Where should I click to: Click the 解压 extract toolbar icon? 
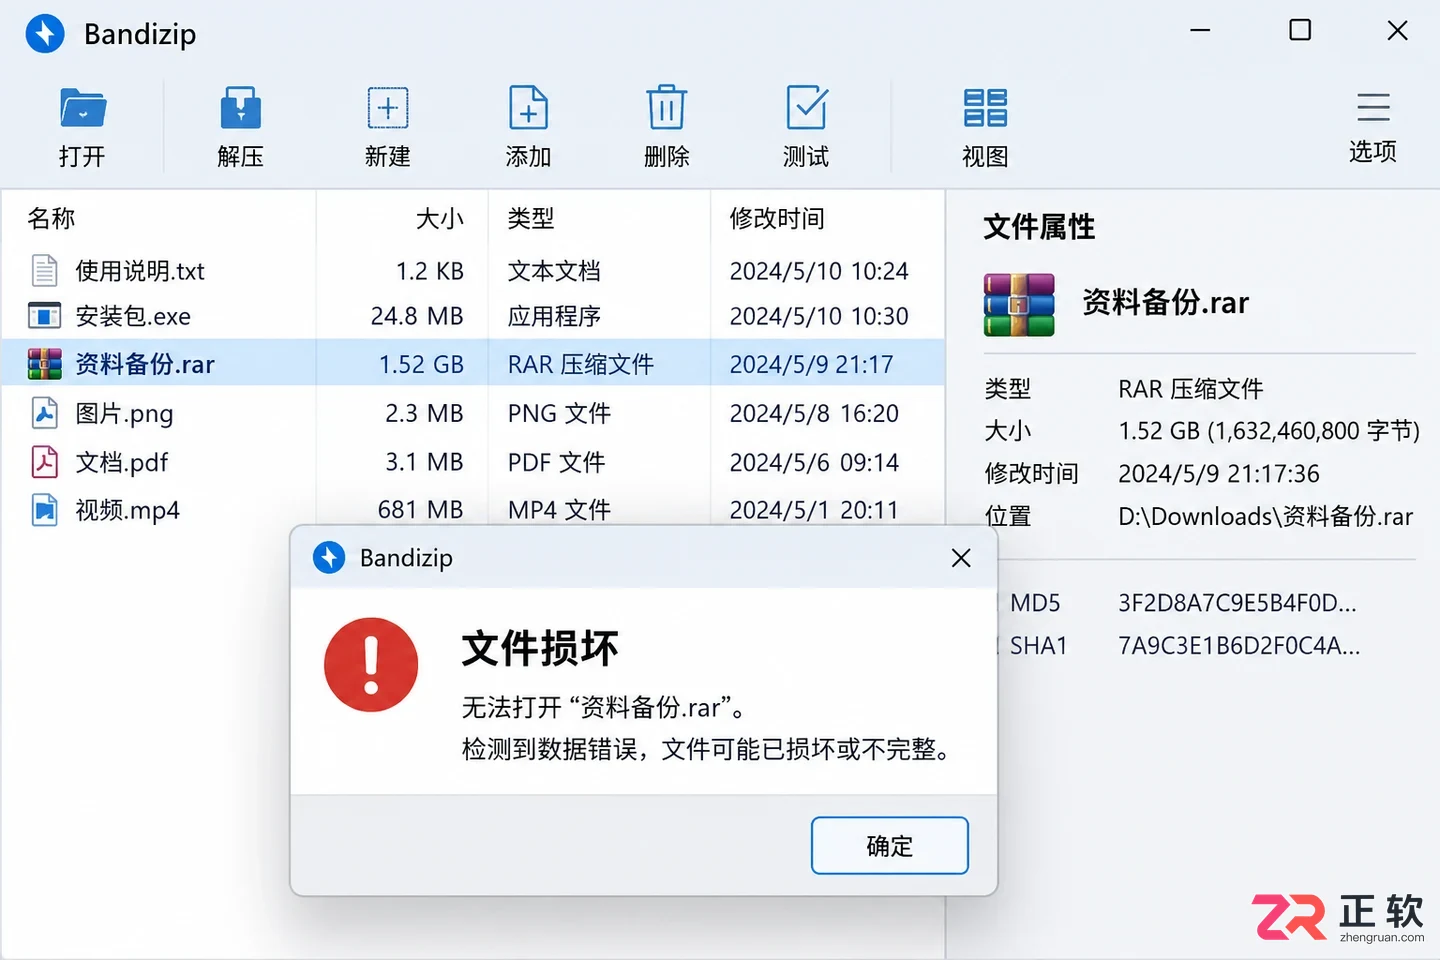point(240,108)
